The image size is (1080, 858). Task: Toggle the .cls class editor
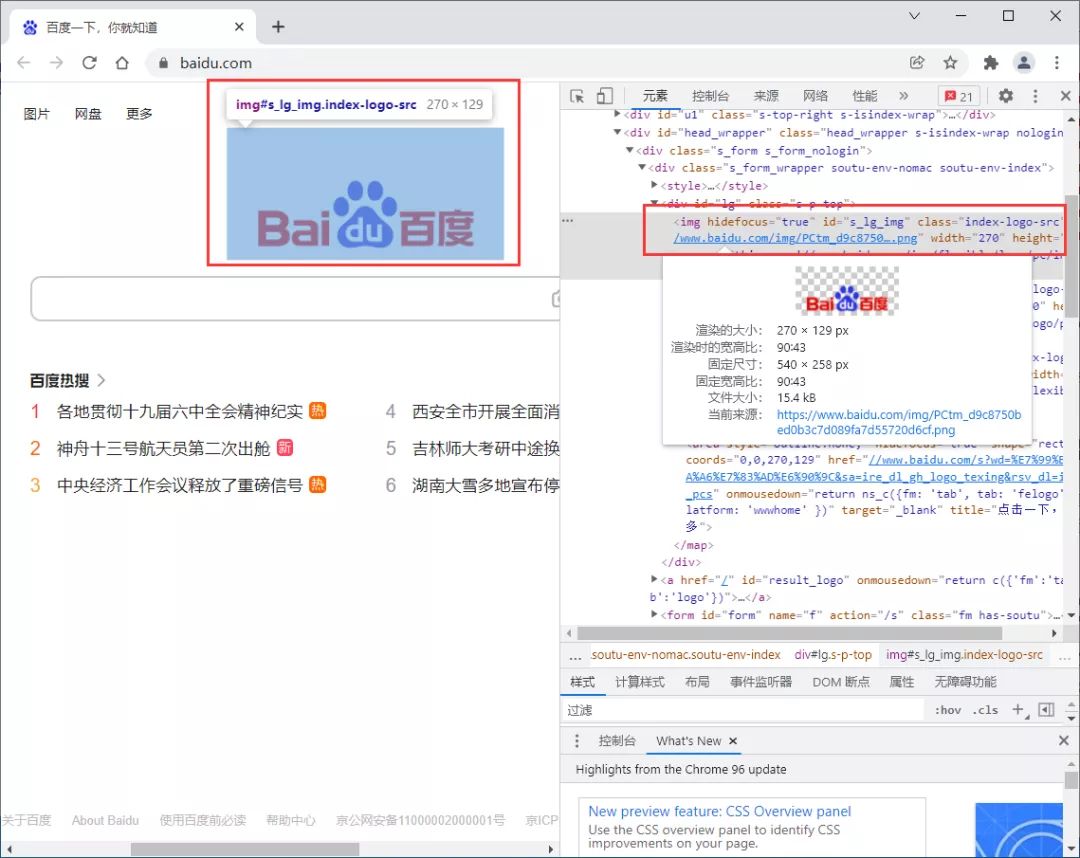tap(986, 710)
